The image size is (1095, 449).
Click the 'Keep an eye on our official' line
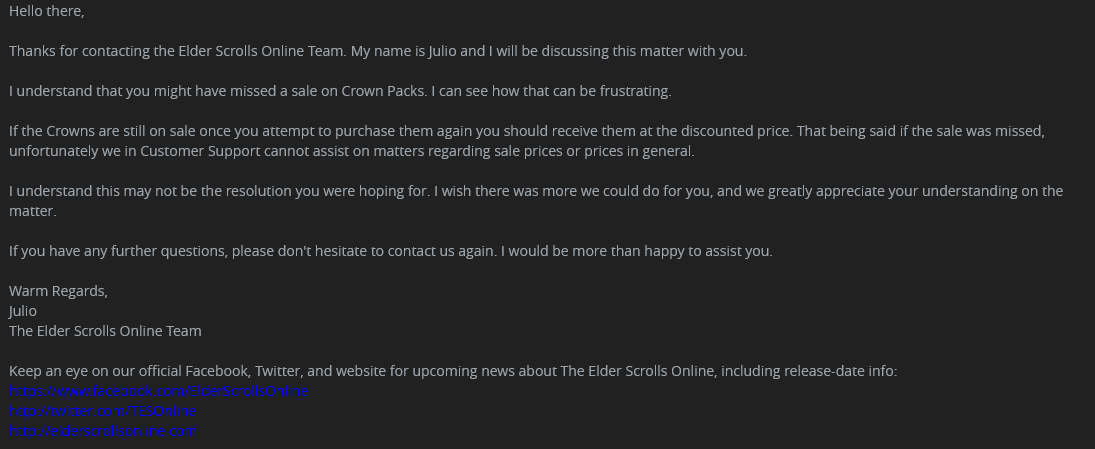tap(453, 371)
